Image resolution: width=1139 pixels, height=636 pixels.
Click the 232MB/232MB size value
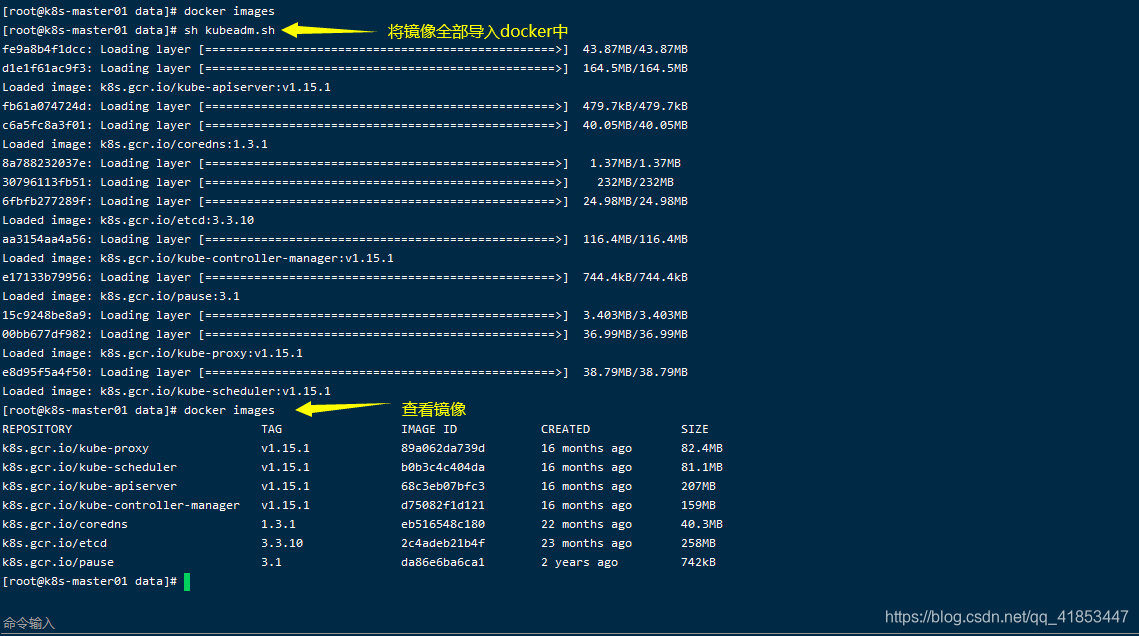pos(635,182)
